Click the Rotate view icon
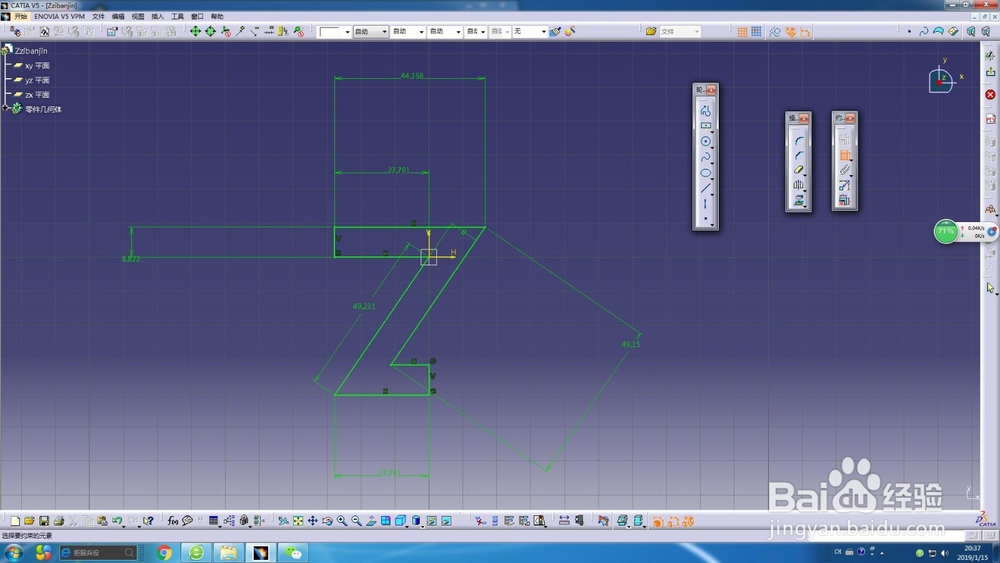 click(x=327, y=521)
